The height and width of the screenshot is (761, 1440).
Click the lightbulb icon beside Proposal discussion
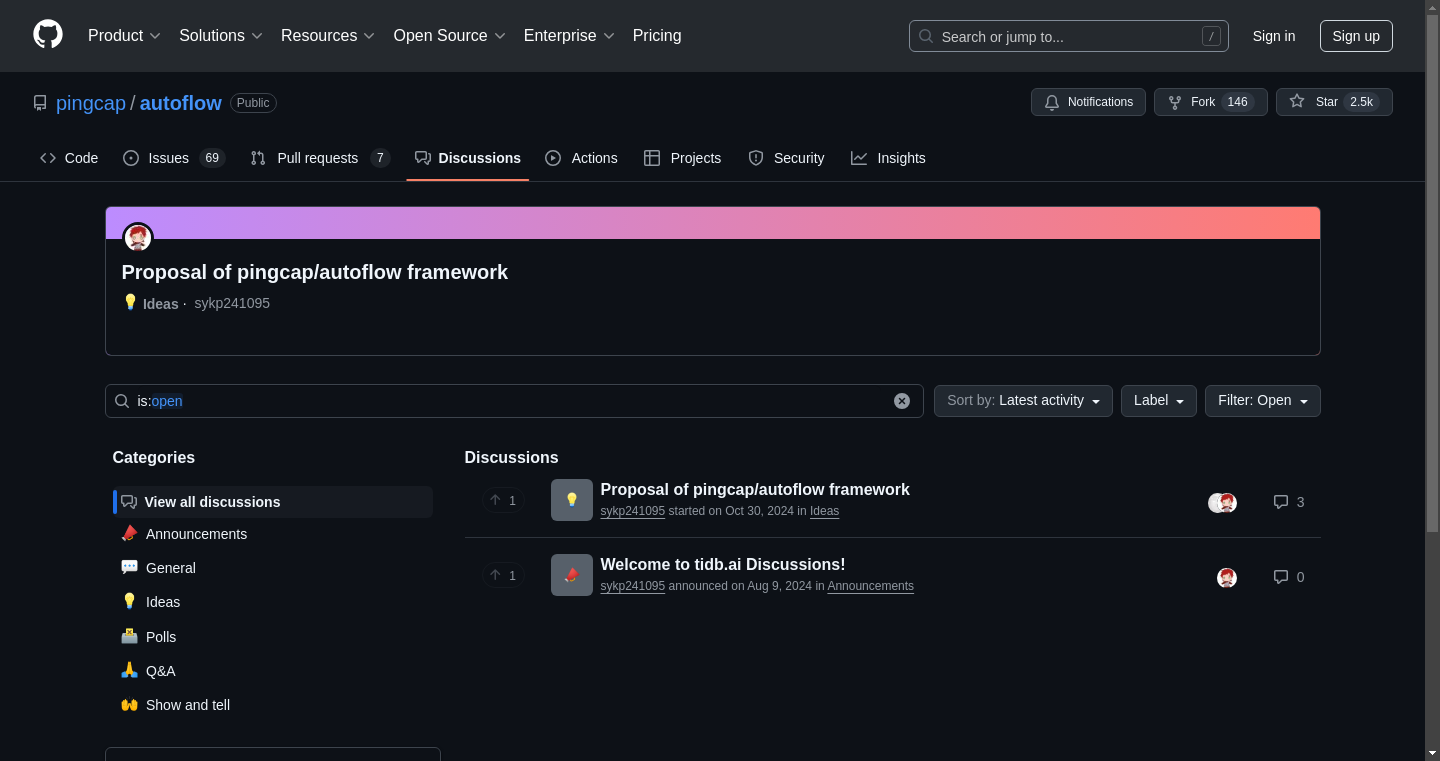[572, 500]
